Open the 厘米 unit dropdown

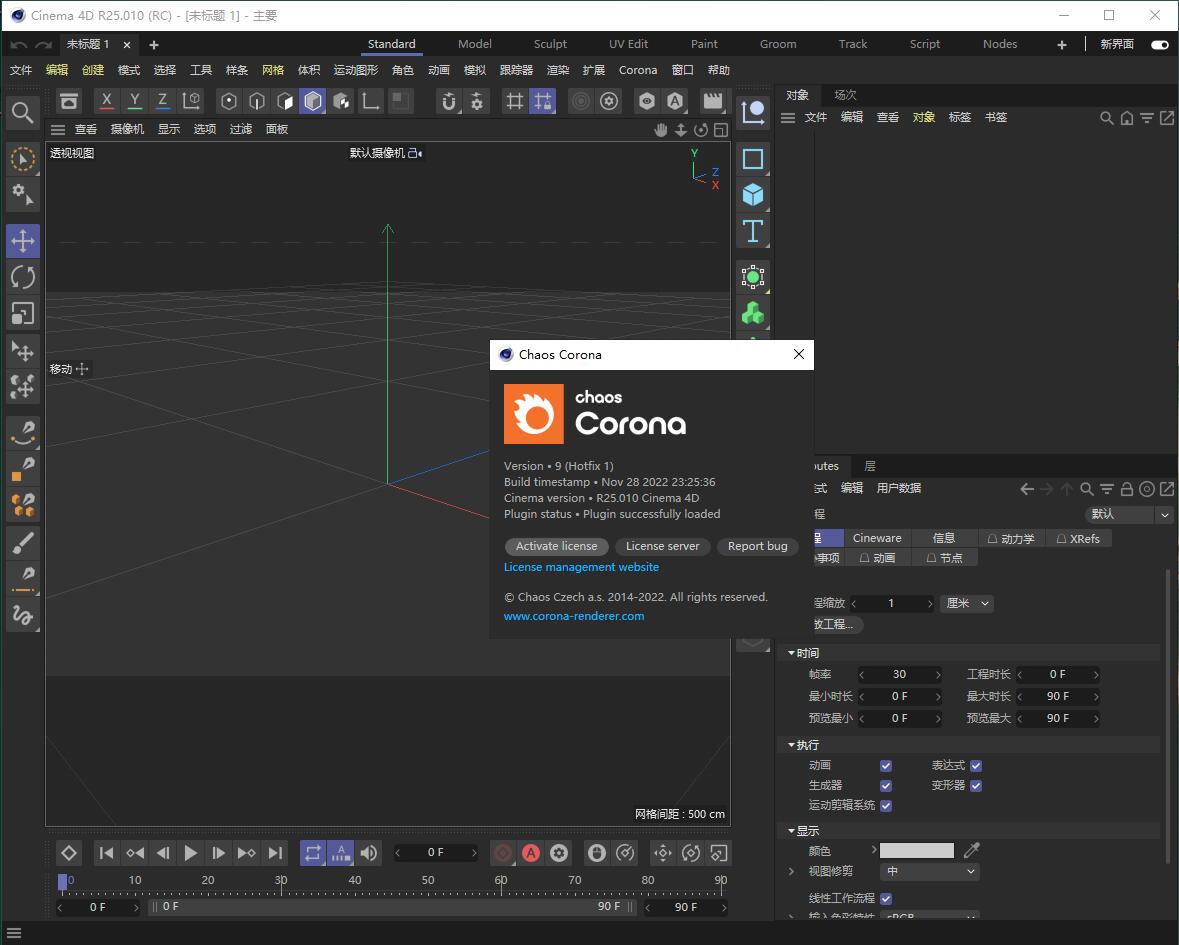[x=966, y=603]
